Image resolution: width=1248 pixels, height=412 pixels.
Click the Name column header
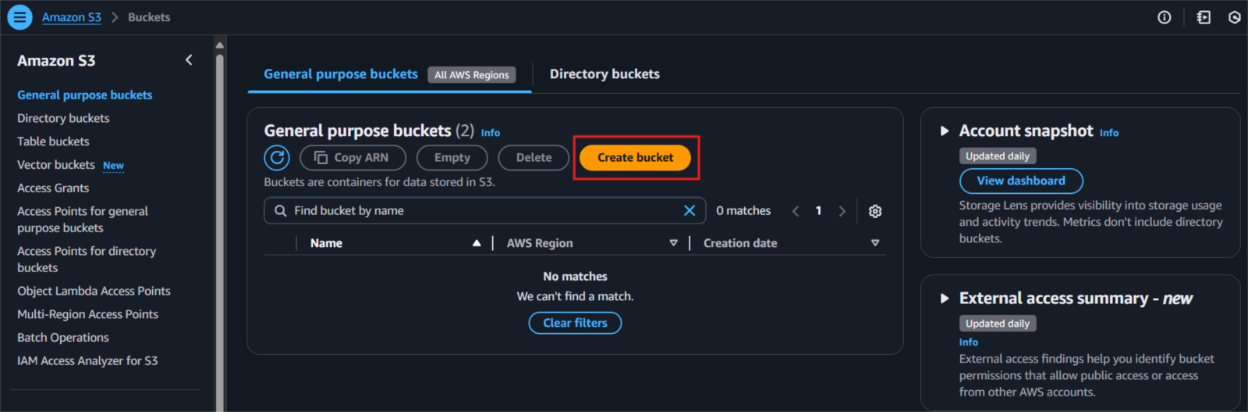[326, 243]
